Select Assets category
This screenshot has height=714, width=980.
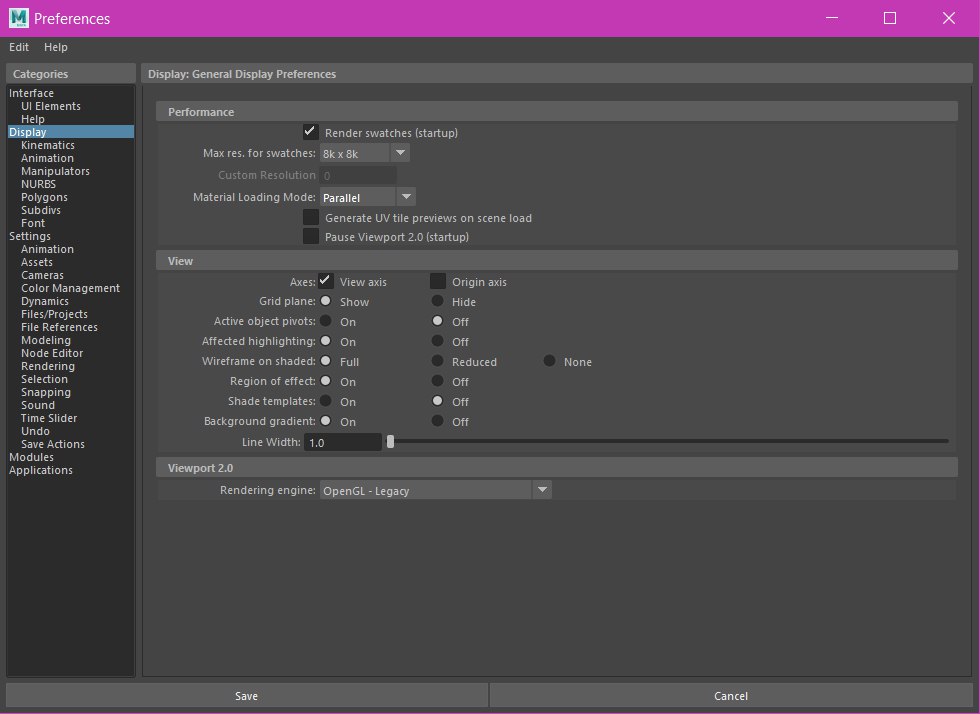coord(36,262)
